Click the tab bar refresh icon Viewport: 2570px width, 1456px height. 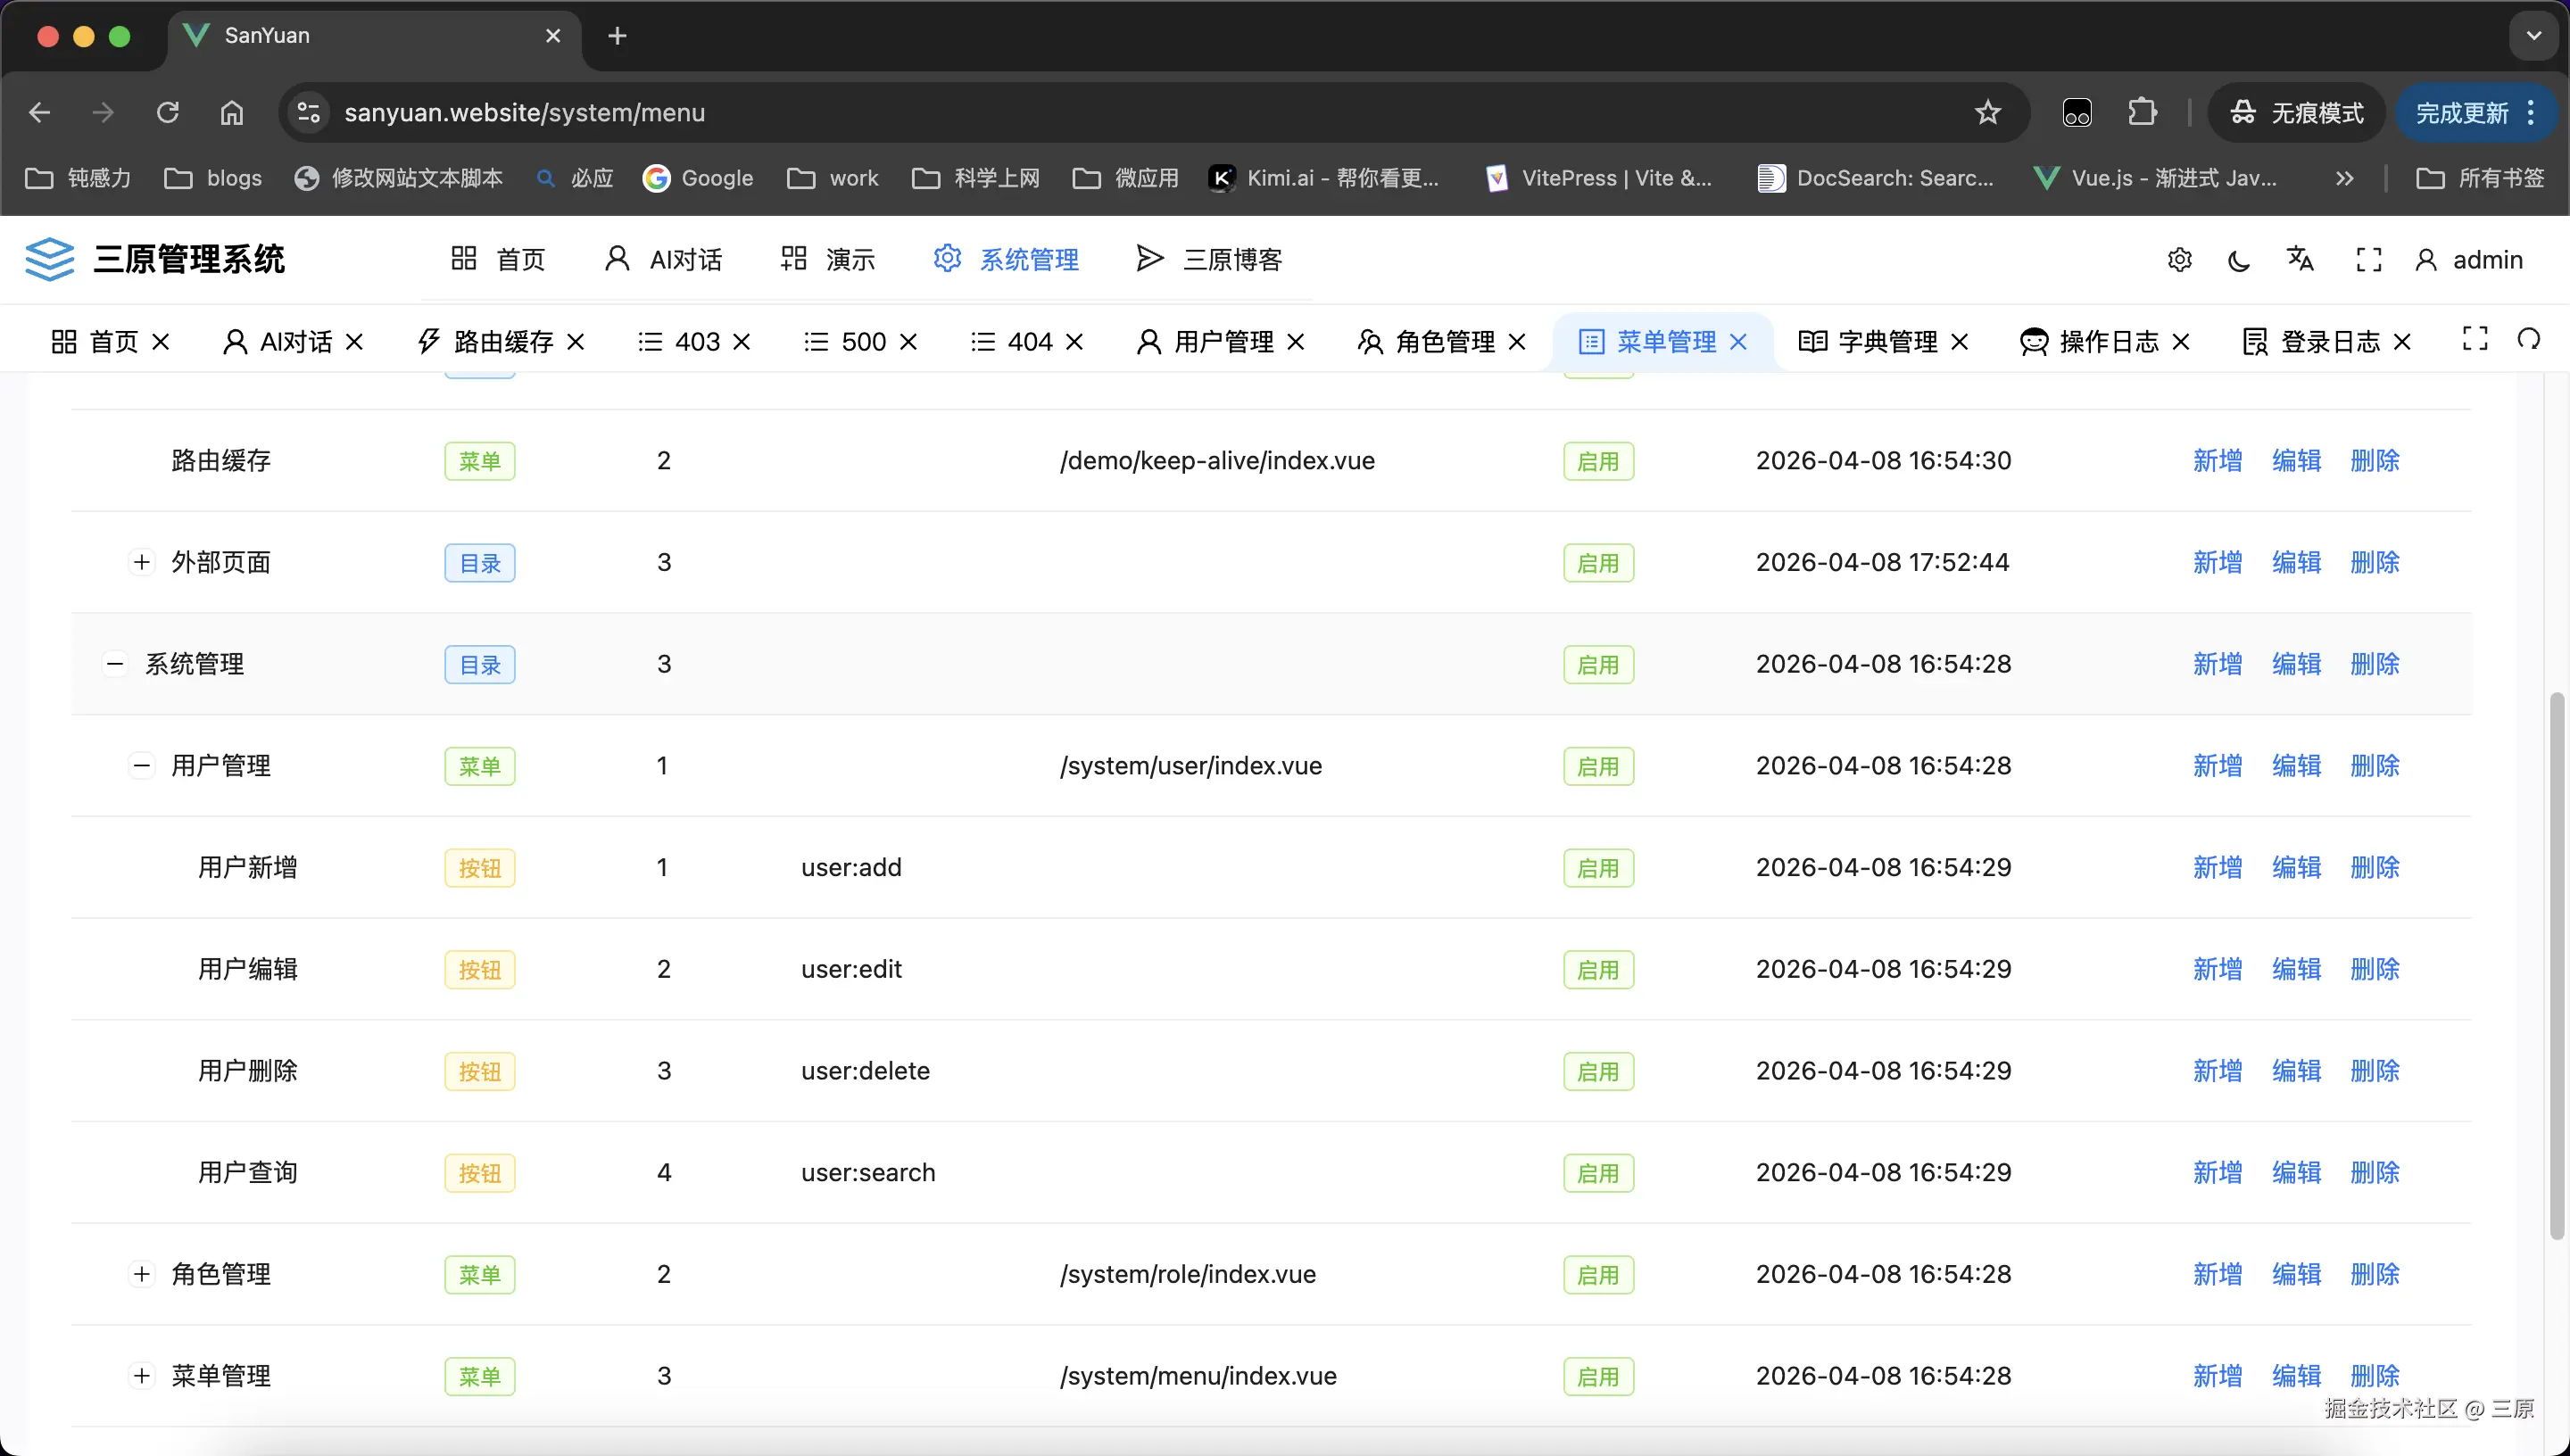pyautogui.click(x=2528, y=340)
